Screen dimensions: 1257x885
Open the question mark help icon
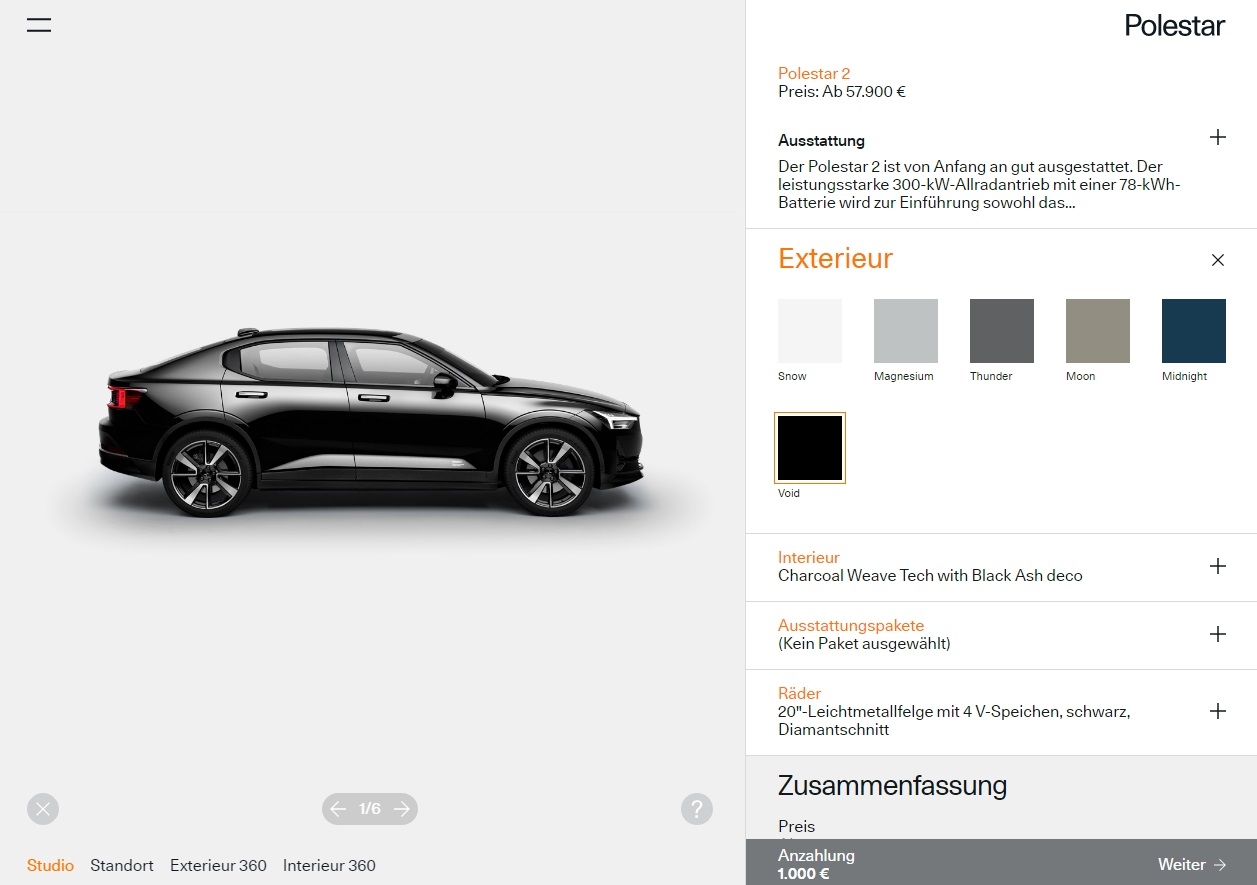(x=697, y=809)
